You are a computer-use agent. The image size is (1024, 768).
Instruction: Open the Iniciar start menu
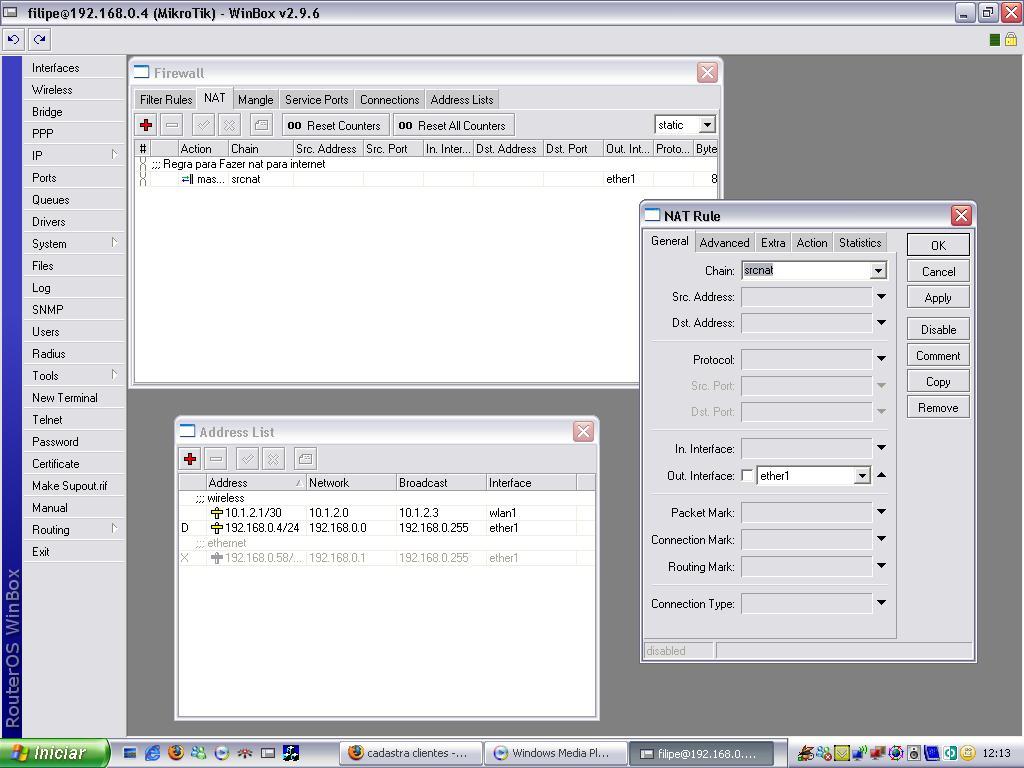click(x=54, y=753)
